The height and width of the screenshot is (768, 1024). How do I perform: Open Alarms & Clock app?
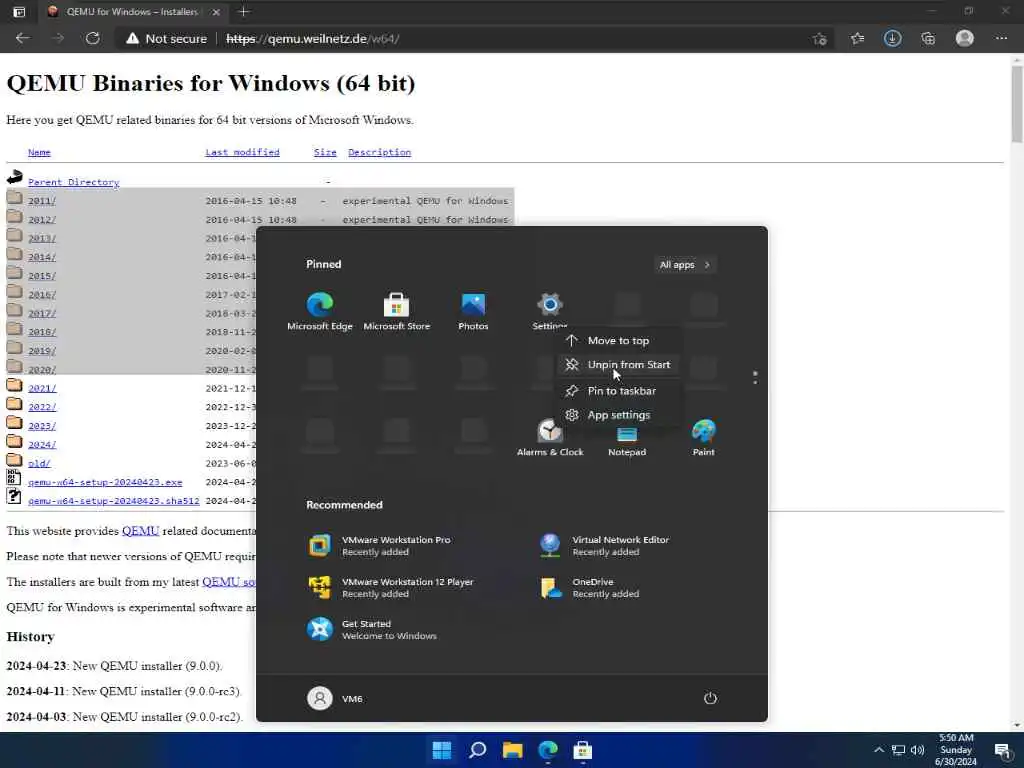click(550, 438)
